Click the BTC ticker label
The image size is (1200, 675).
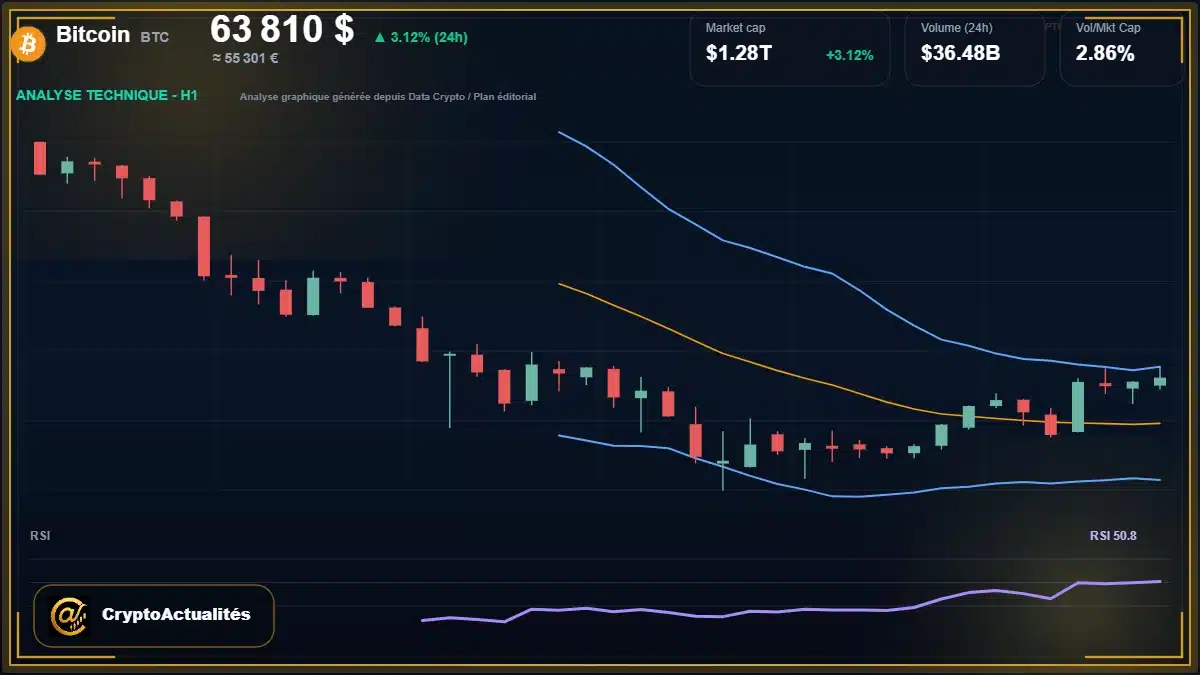click(x=155, y=37)
